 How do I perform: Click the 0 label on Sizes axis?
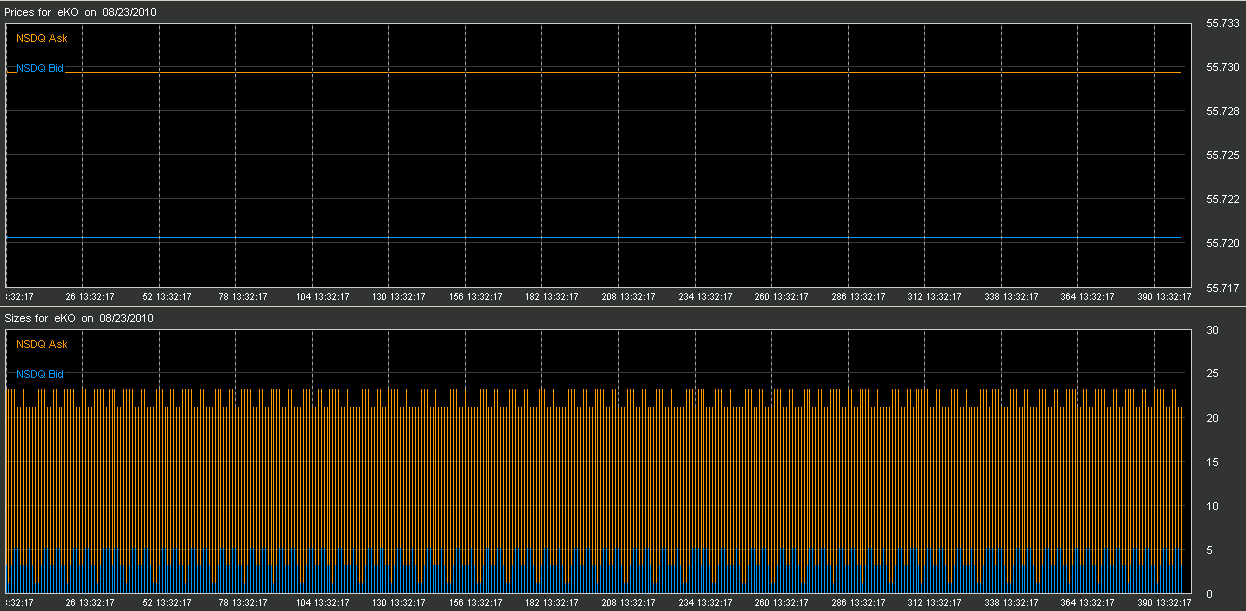click(x=1210, y=594)
